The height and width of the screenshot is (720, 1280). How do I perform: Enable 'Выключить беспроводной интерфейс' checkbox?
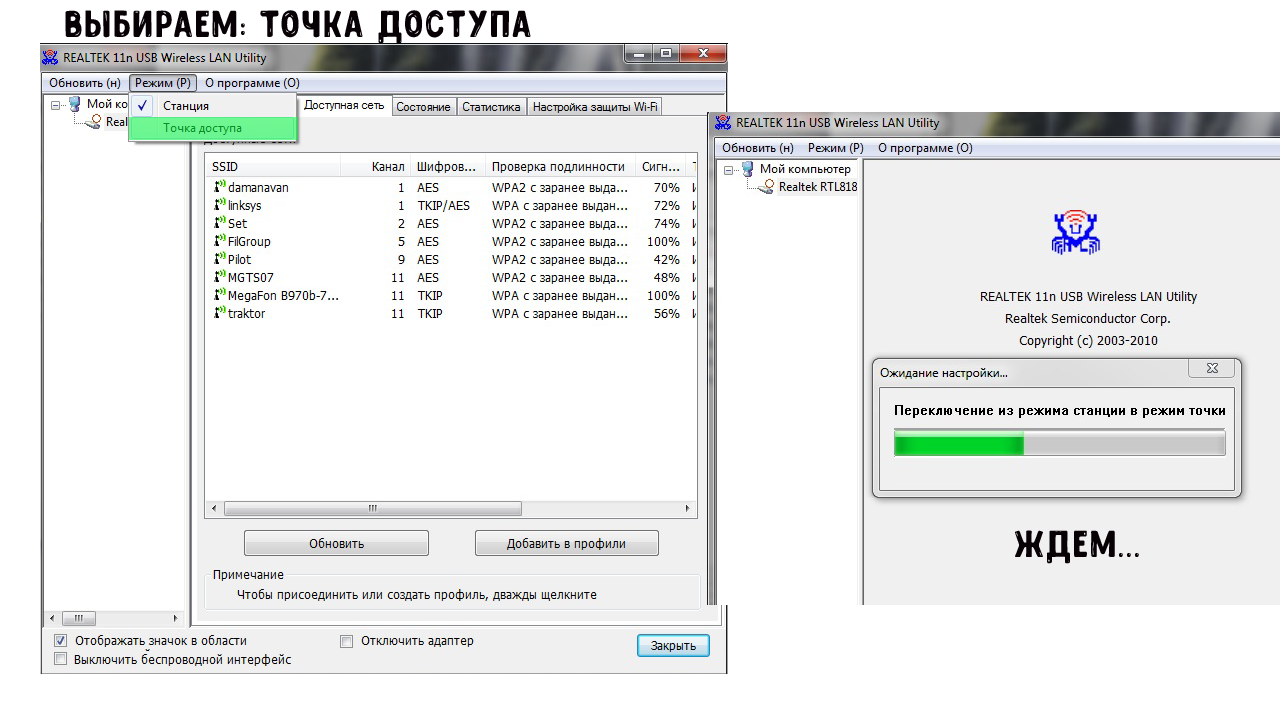[x=61, y=660]
